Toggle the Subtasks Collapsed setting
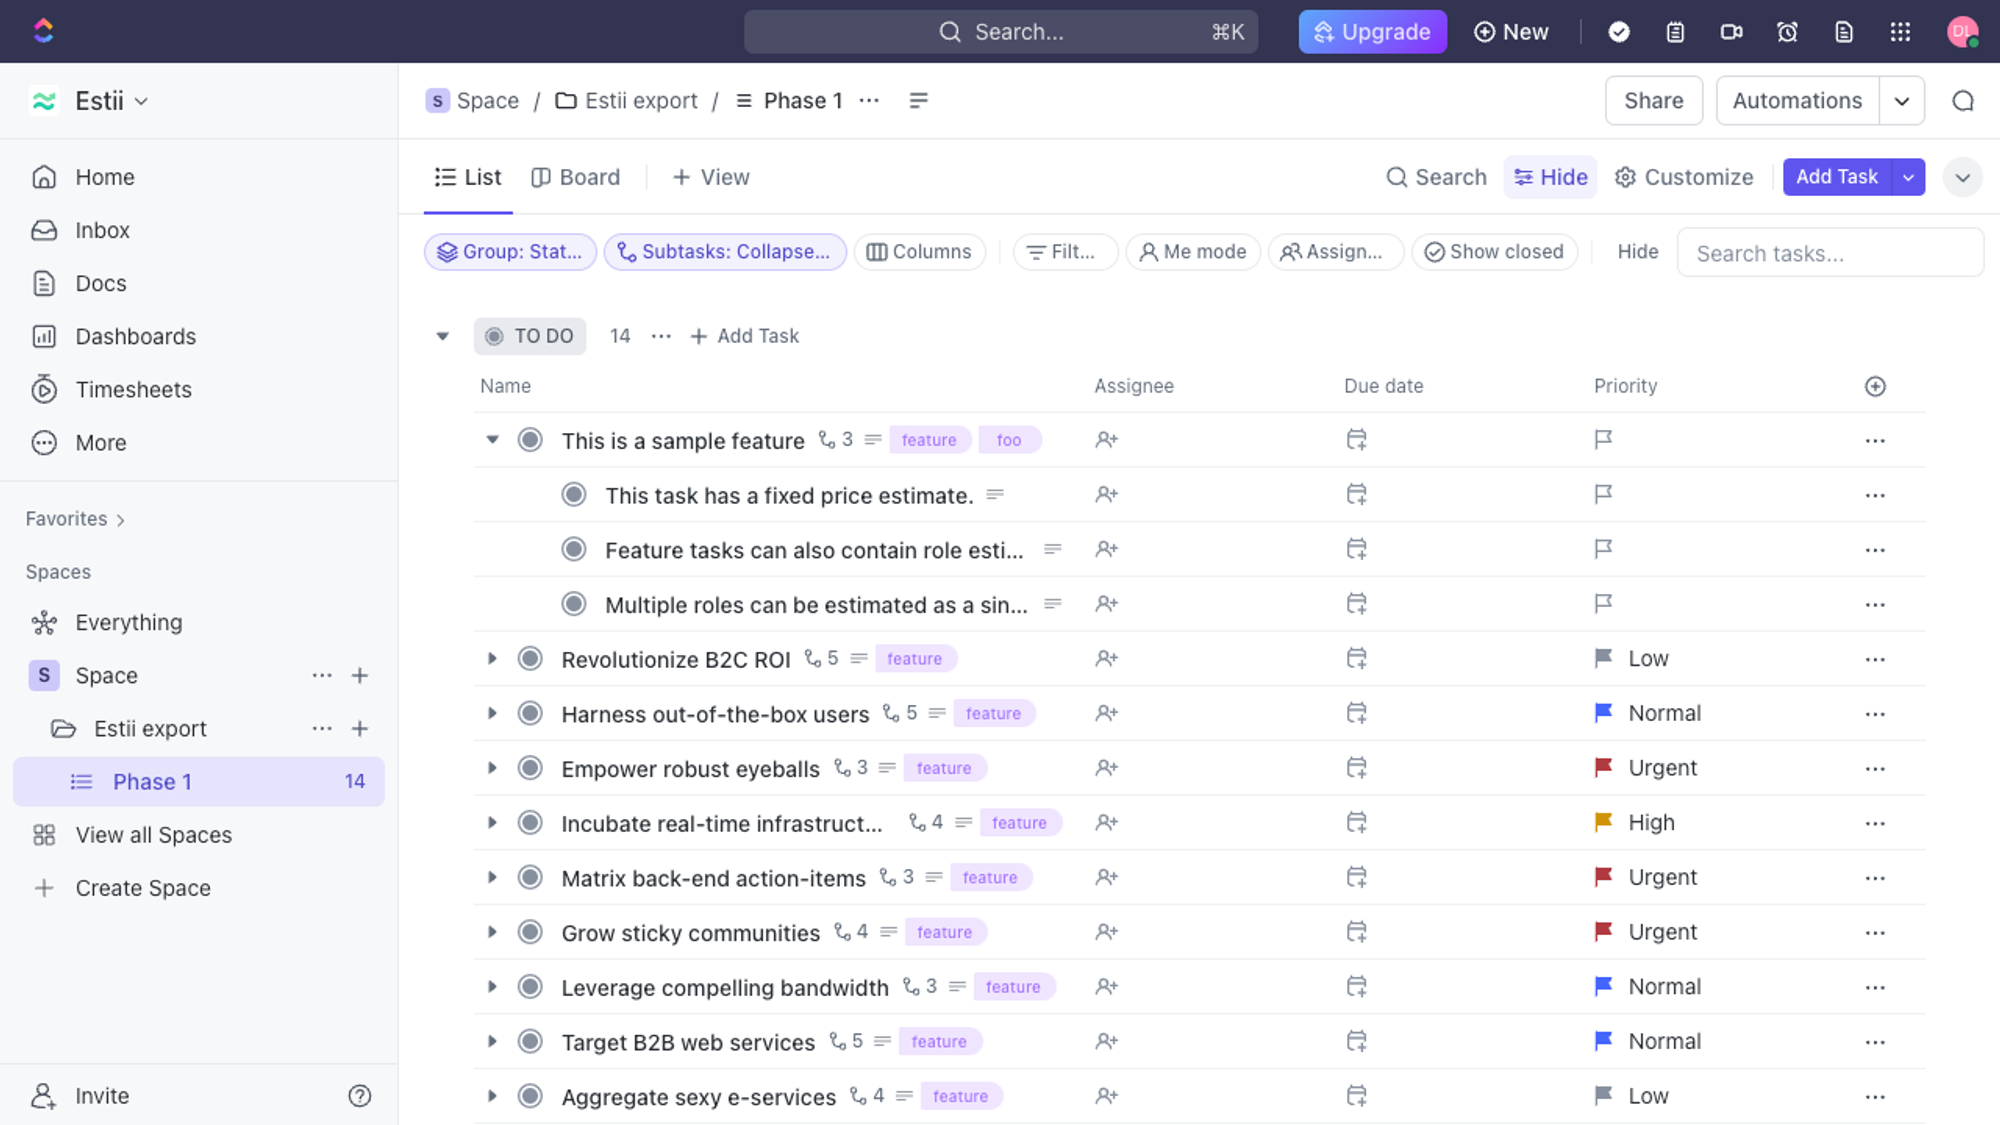 (x=725, y=251)
